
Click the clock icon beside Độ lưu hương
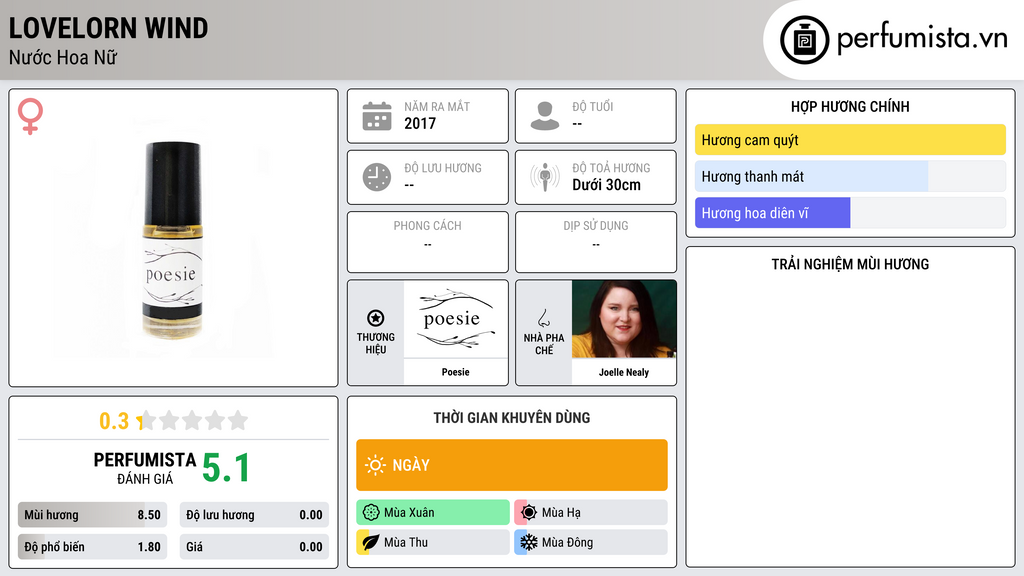click(377, 177)
